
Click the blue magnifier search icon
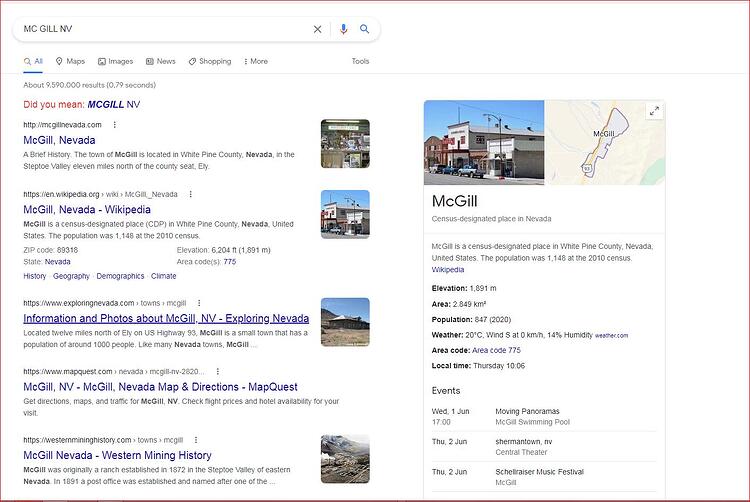pyautogui.click(x=364, y=29)
